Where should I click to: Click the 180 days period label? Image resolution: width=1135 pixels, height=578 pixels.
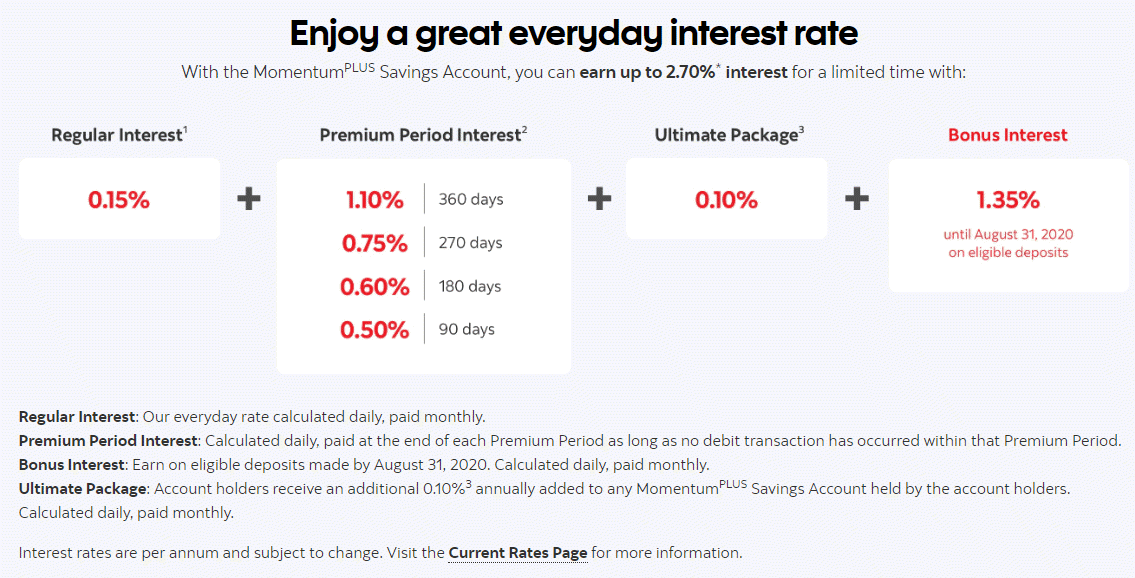pos(469,286)
